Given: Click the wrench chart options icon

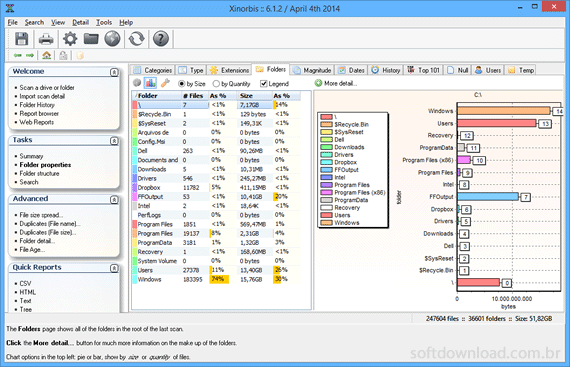Looking at the screenshot, I should [165, 83].
